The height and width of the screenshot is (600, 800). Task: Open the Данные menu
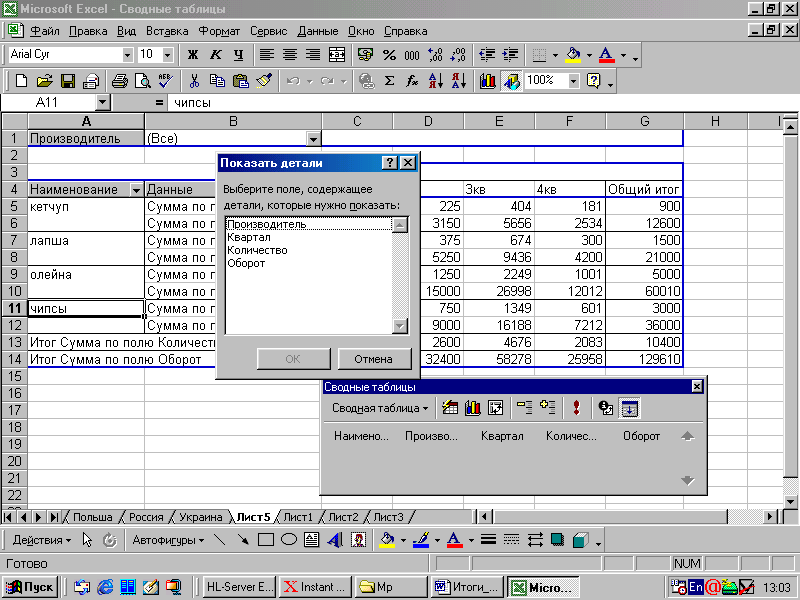[317, 31]
